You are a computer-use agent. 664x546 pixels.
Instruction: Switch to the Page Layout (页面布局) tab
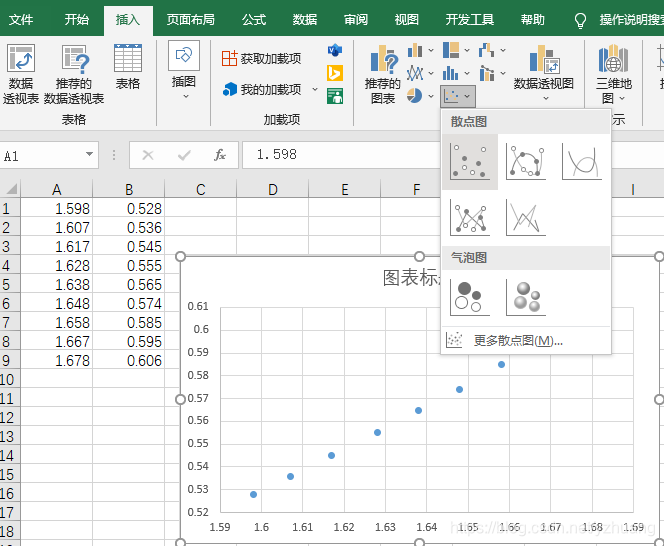(x=191, y=19)
